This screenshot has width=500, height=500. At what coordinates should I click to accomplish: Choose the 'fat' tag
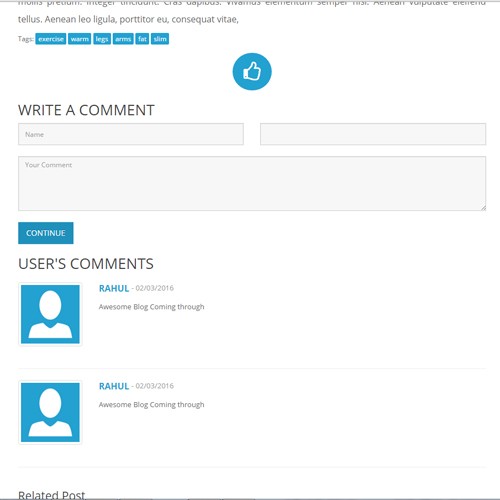click(x=142, y=39)
